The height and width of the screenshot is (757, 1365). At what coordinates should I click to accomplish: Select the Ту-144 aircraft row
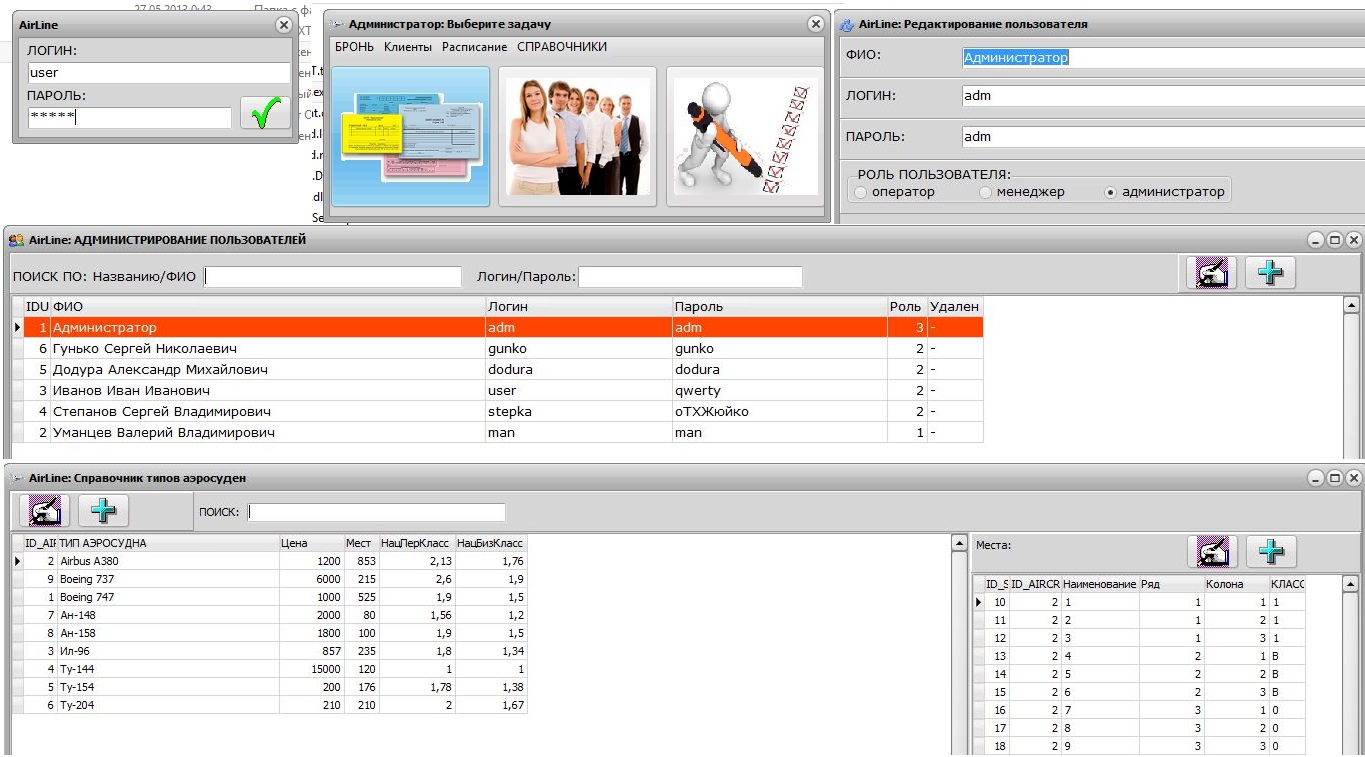(x=269, y=669)
